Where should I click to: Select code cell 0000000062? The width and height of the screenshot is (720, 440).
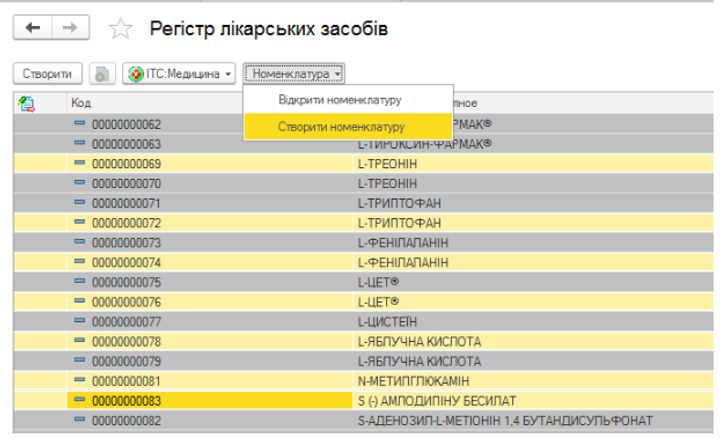[x=126, y=124]
